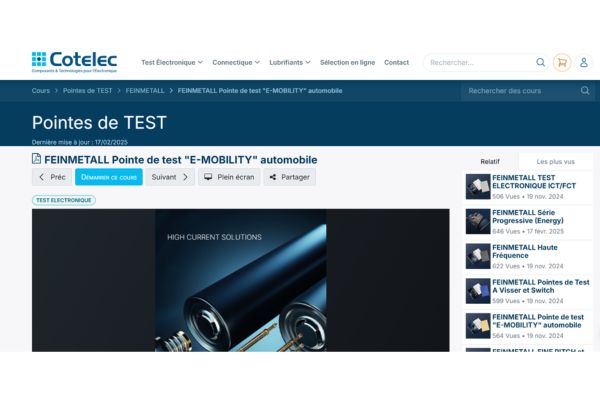Switch to the Les plus vus tab
Viewport: 600px width, 400px height.
[x=555, y=162]
